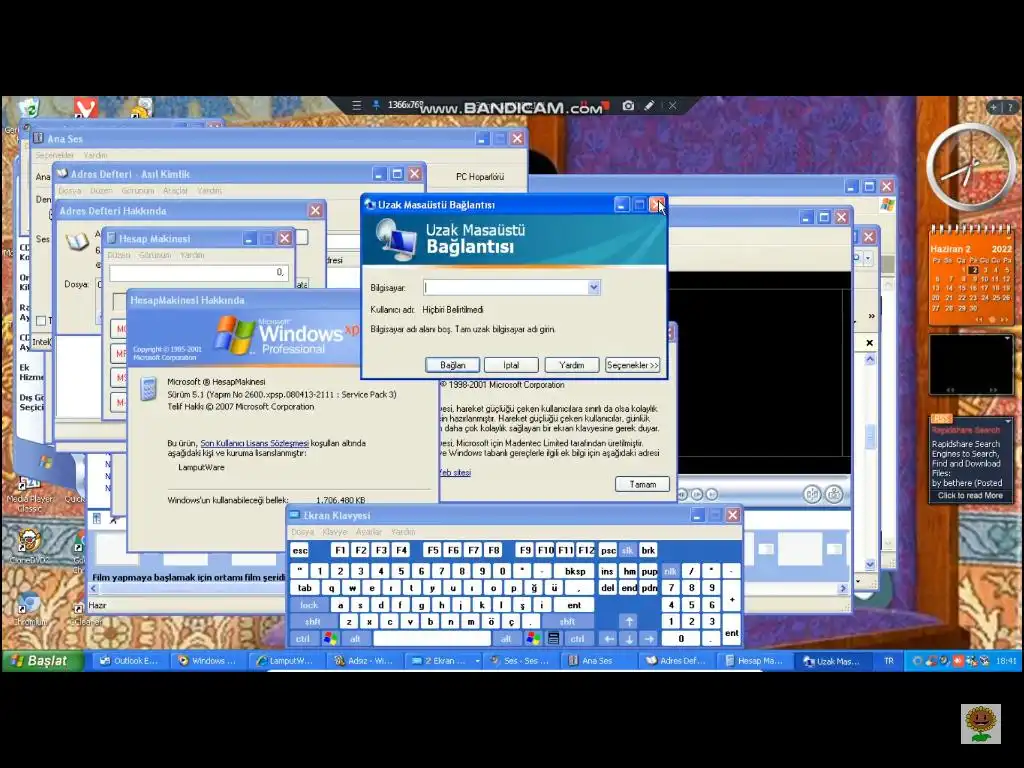
Task: Toggle the right ctrl key on keyboard
Action: coord(577,639)
